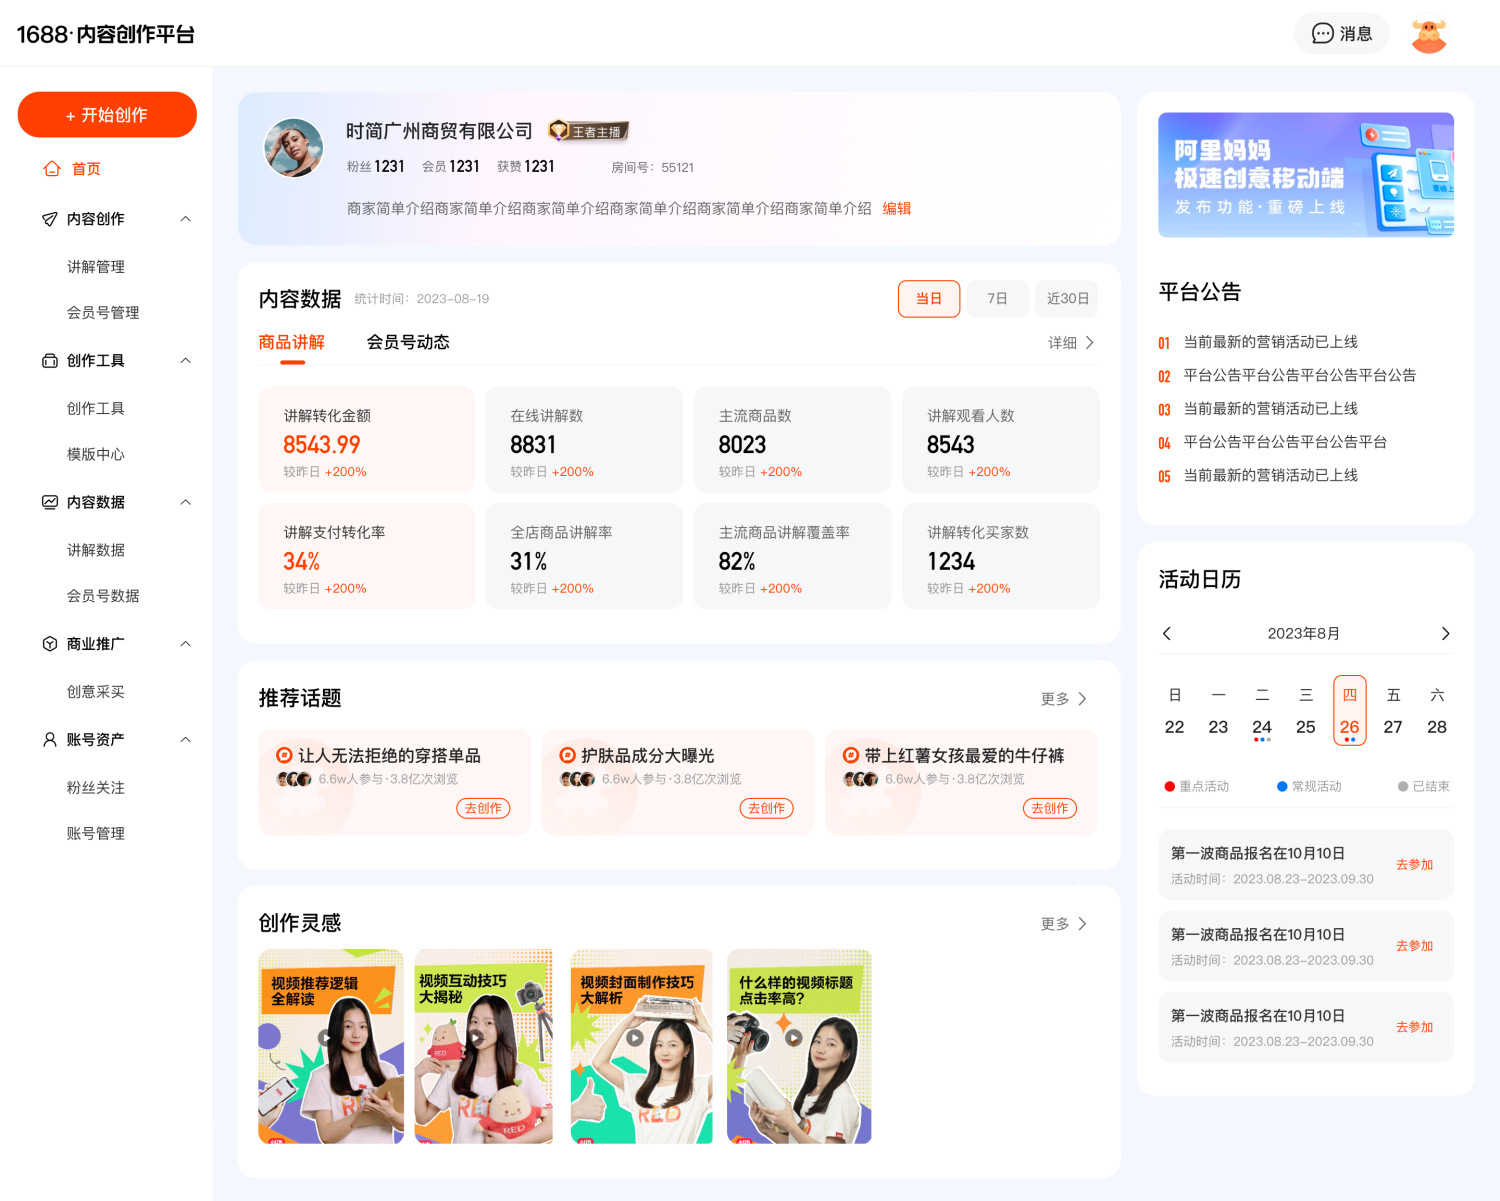Click the 首页 home icon in sidebar

coord(52,168)
